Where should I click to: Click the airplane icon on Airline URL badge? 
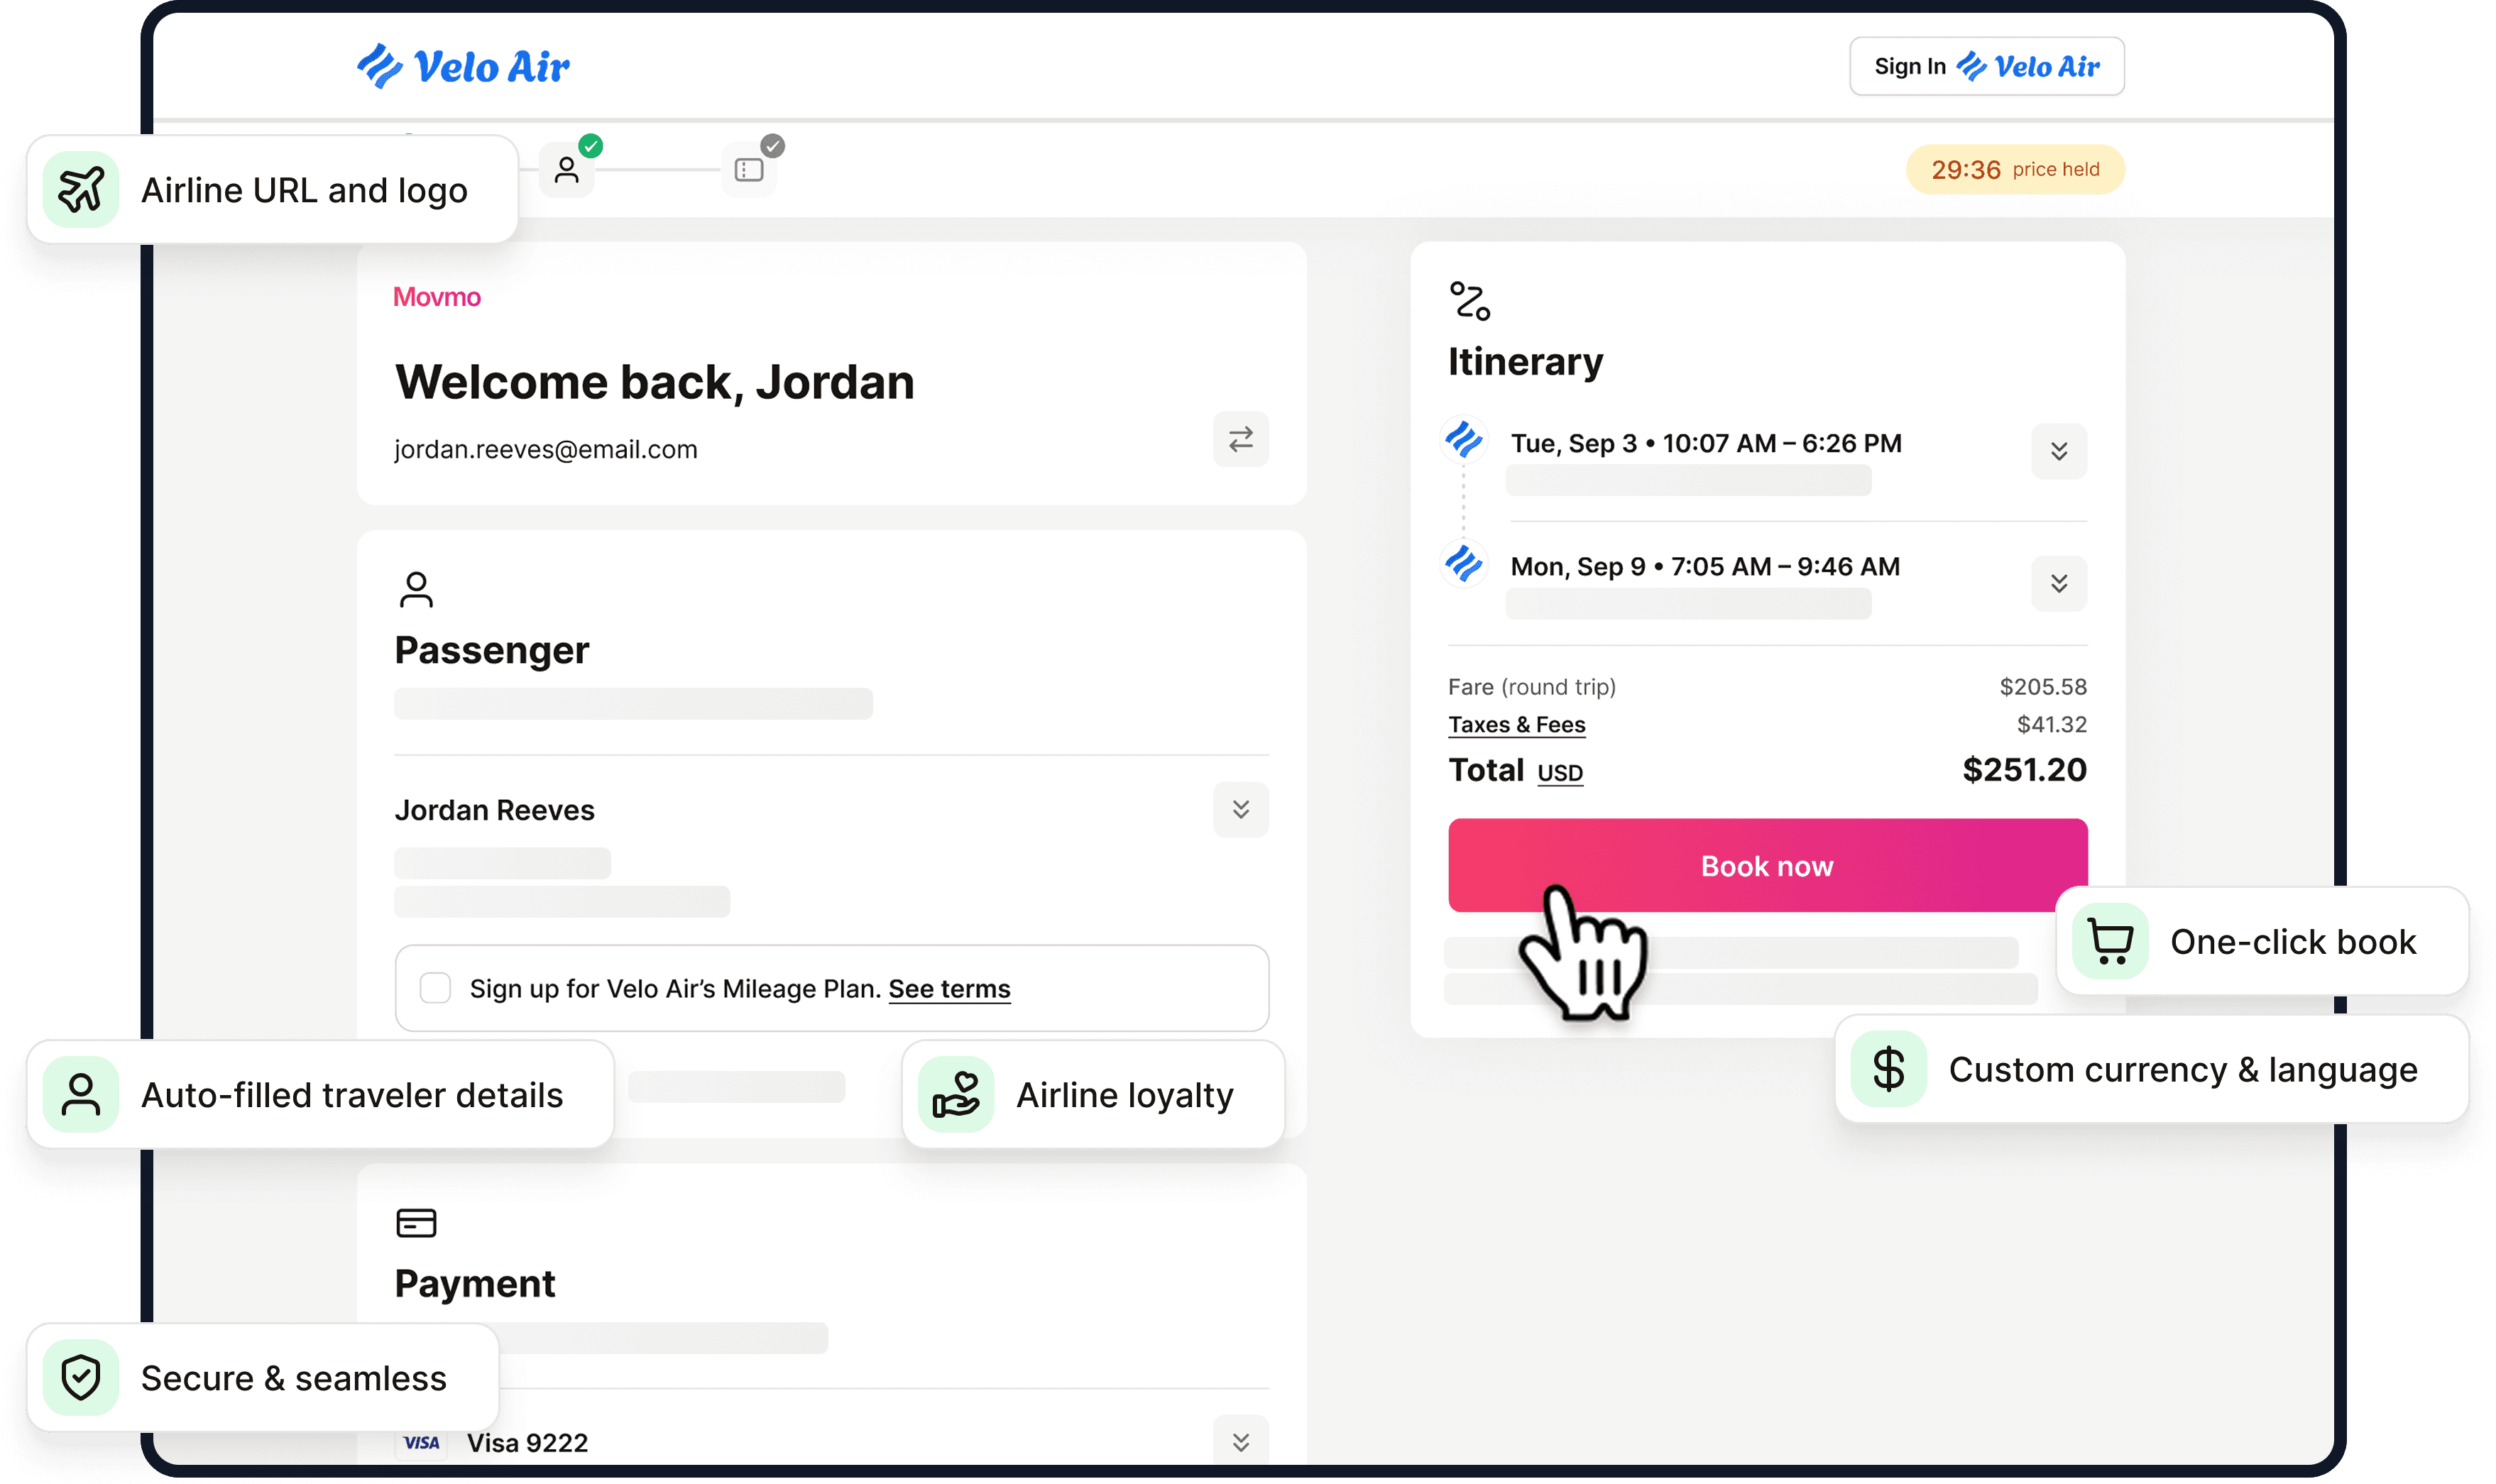point(81,190)
